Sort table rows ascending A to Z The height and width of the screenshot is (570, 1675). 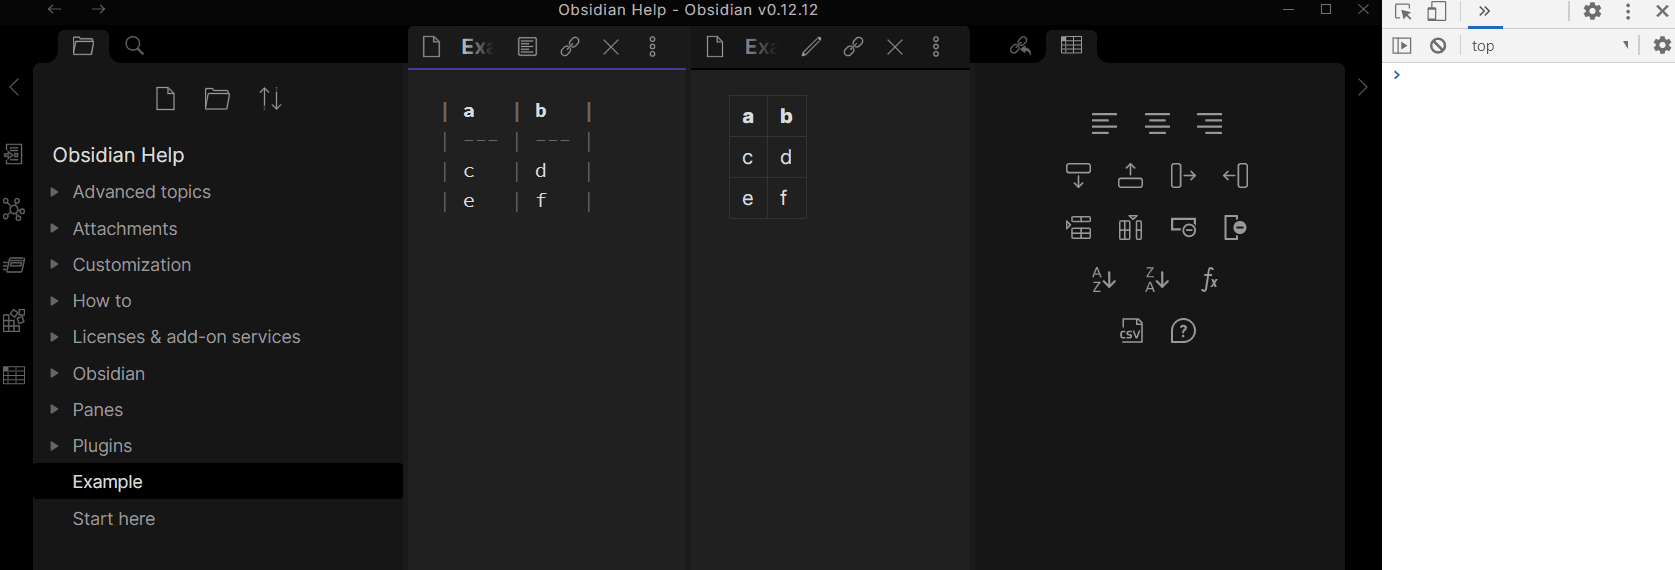pos(1103,280)
